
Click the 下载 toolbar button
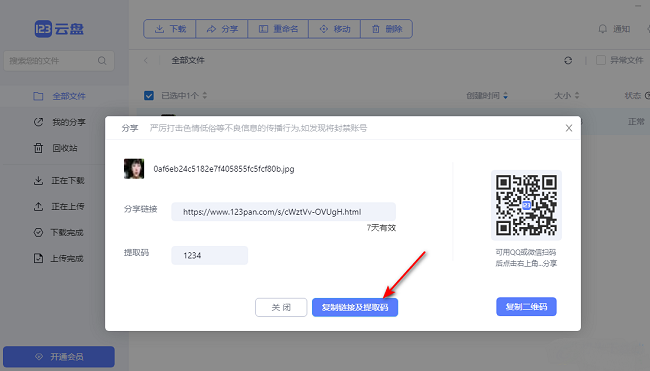[x=170, y=29]
